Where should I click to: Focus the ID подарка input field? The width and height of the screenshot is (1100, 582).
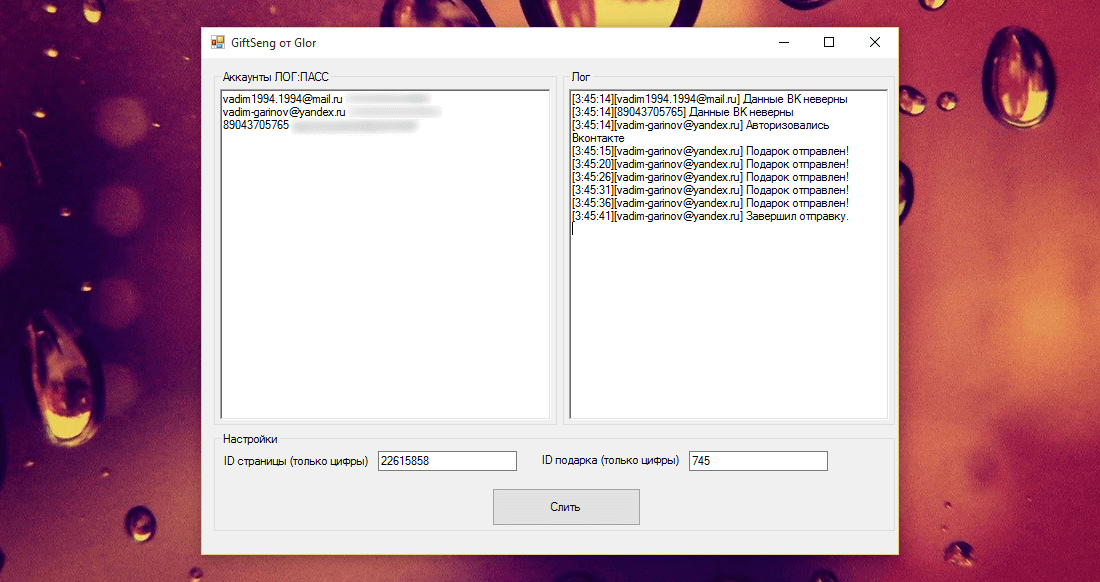(758, 461)
